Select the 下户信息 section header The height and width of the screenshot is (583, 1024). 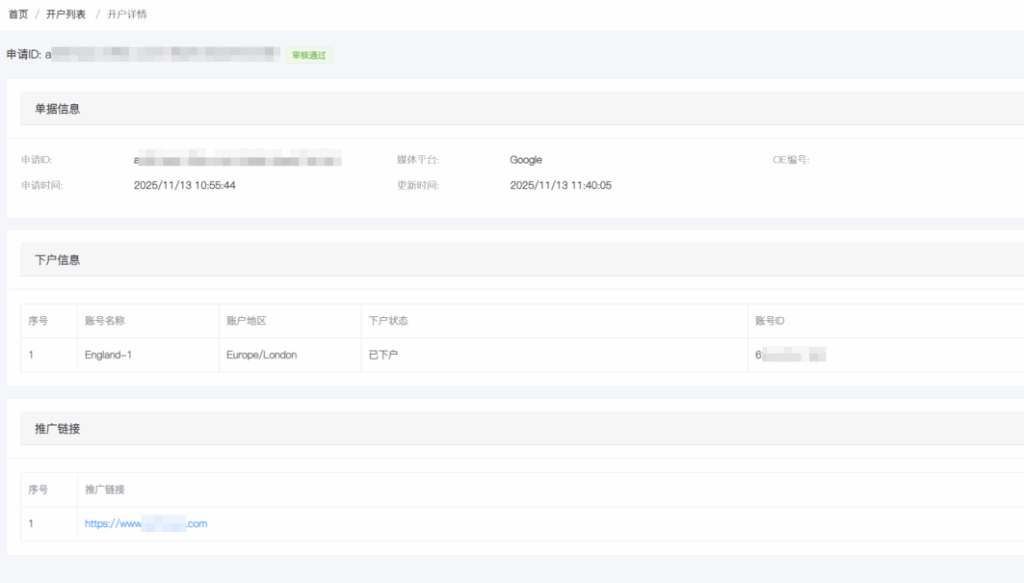coord(58,259)
